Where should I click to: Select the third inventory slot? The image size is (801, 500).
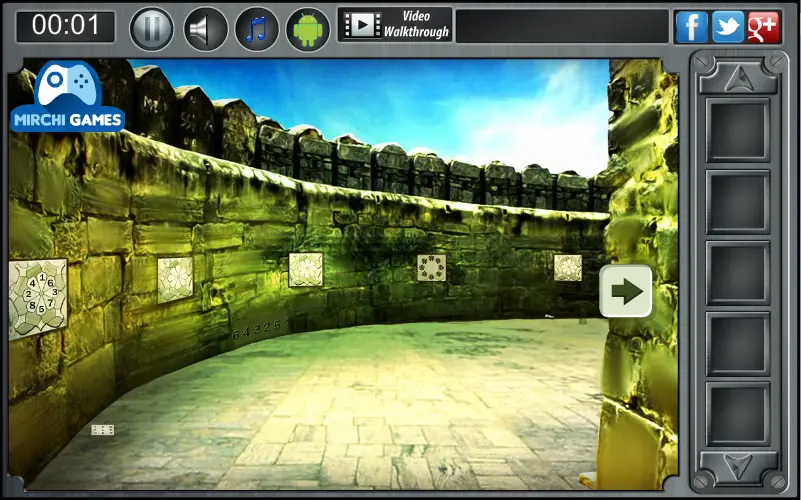[x=738, y=273]
